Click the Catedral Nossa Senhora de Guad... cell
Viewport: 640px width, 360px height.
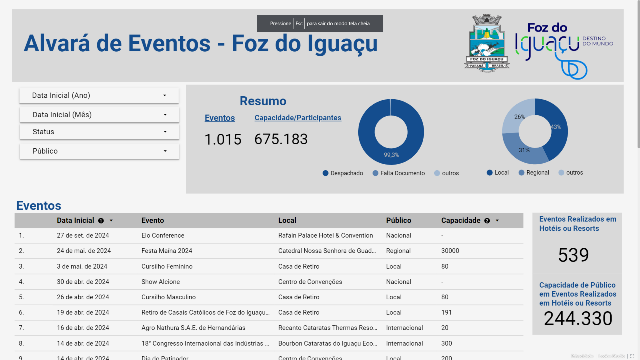[x=327, y=251]
